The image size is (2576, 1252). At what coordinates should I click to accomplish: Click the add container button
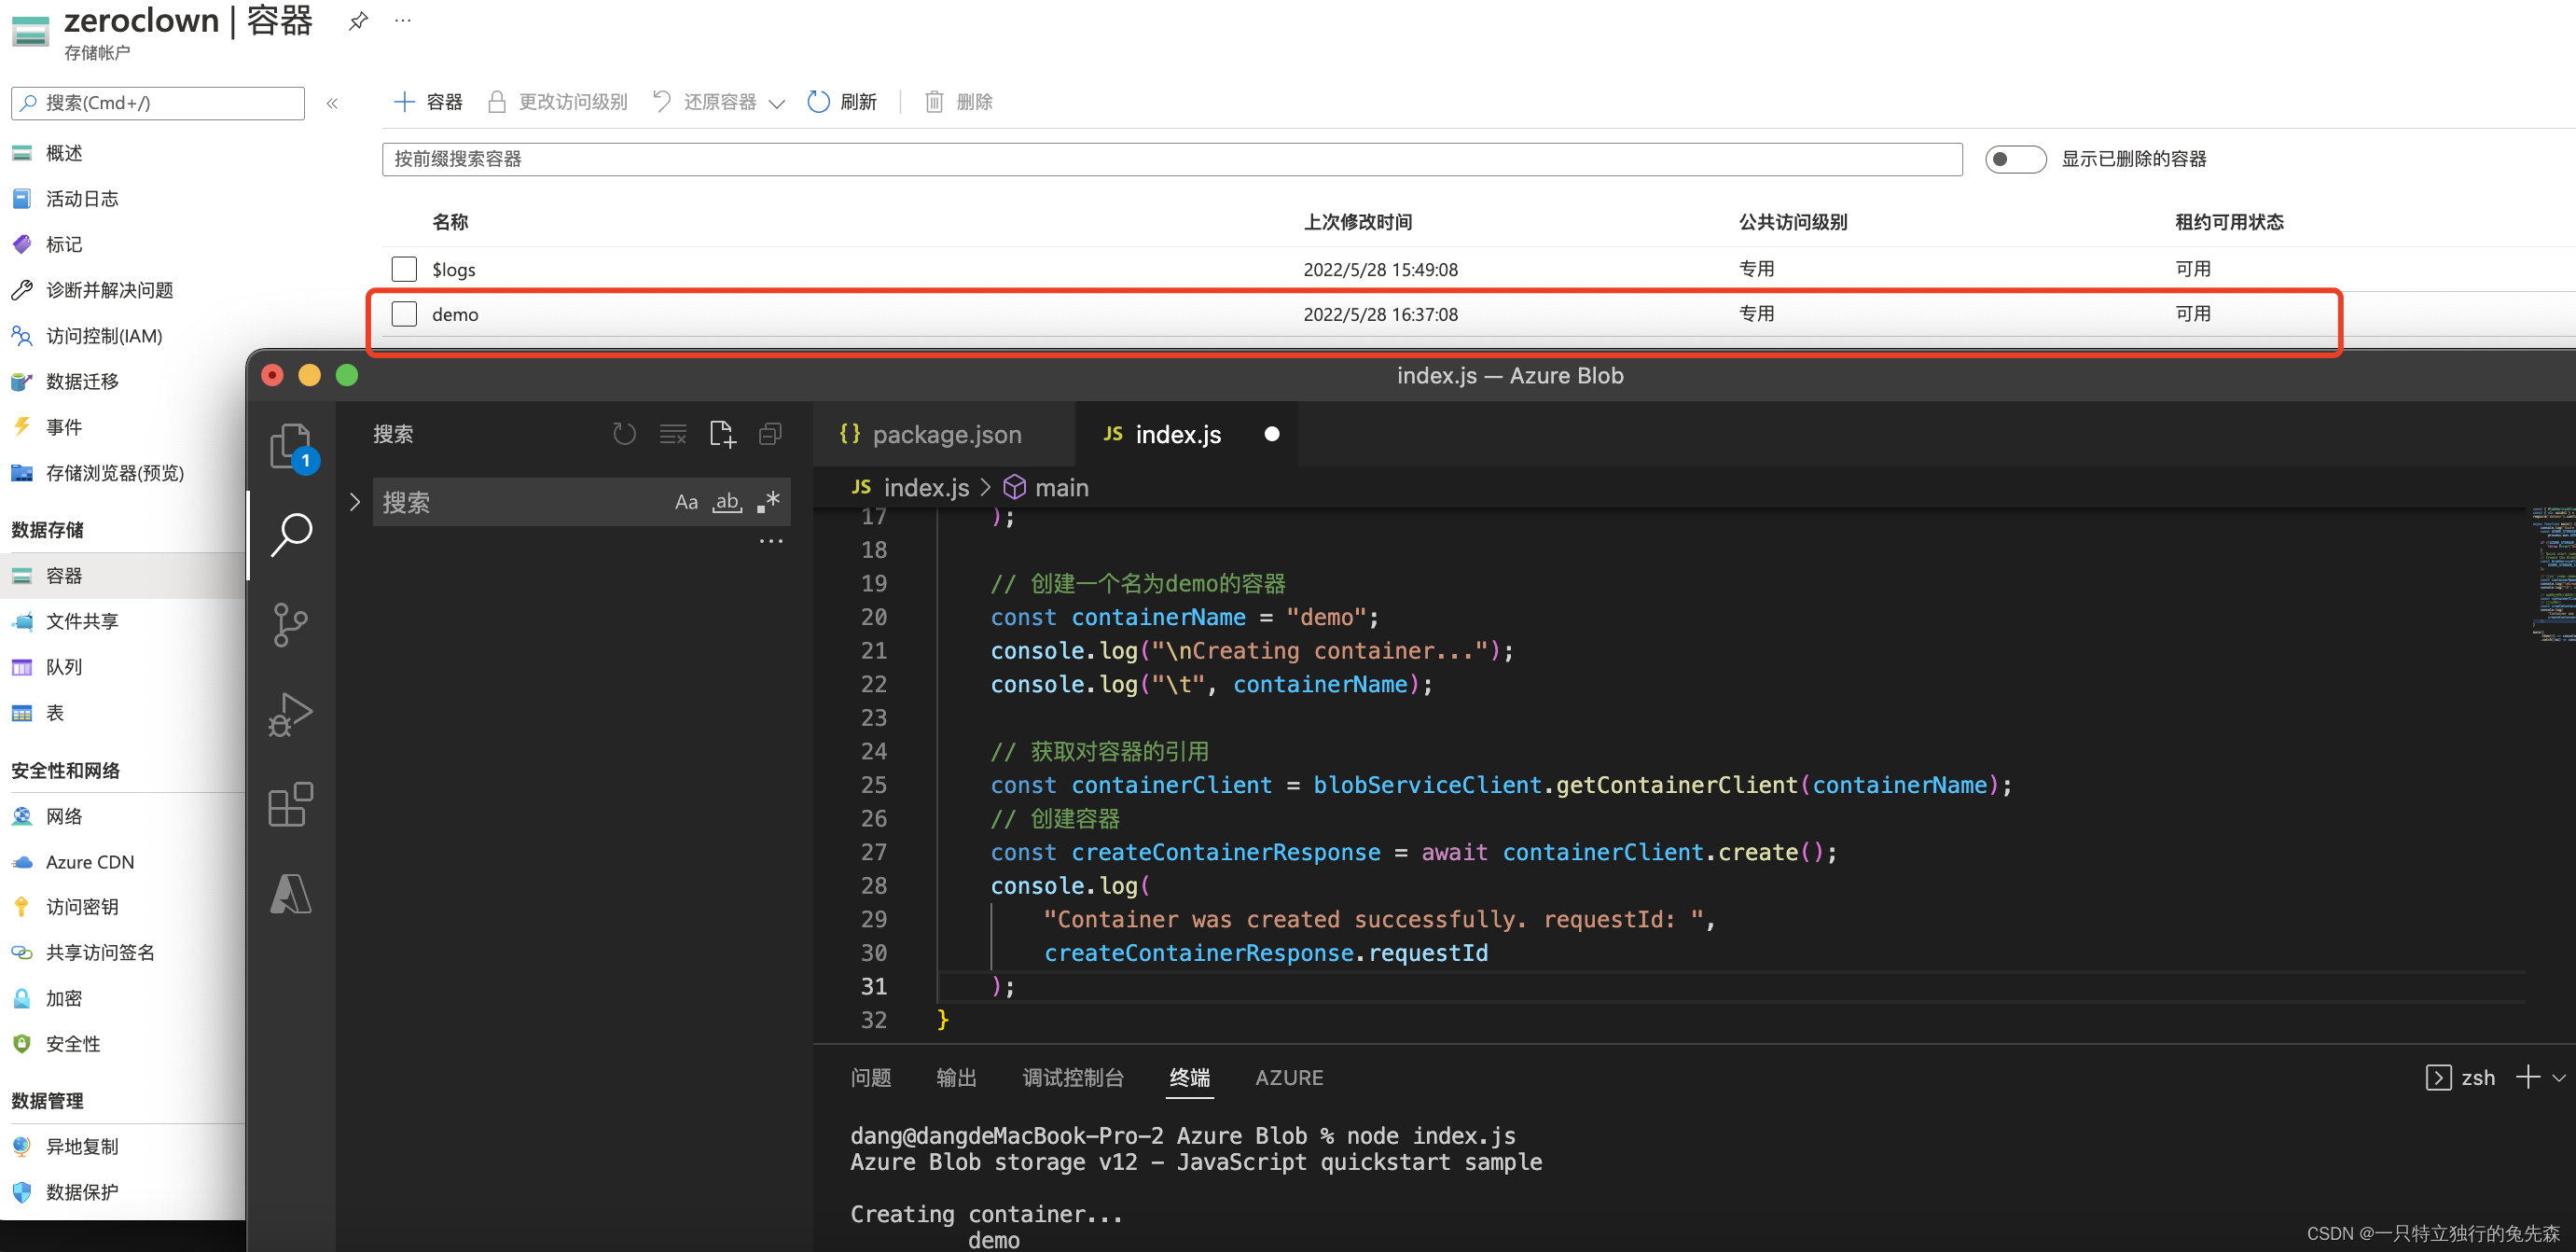[428, 102]
